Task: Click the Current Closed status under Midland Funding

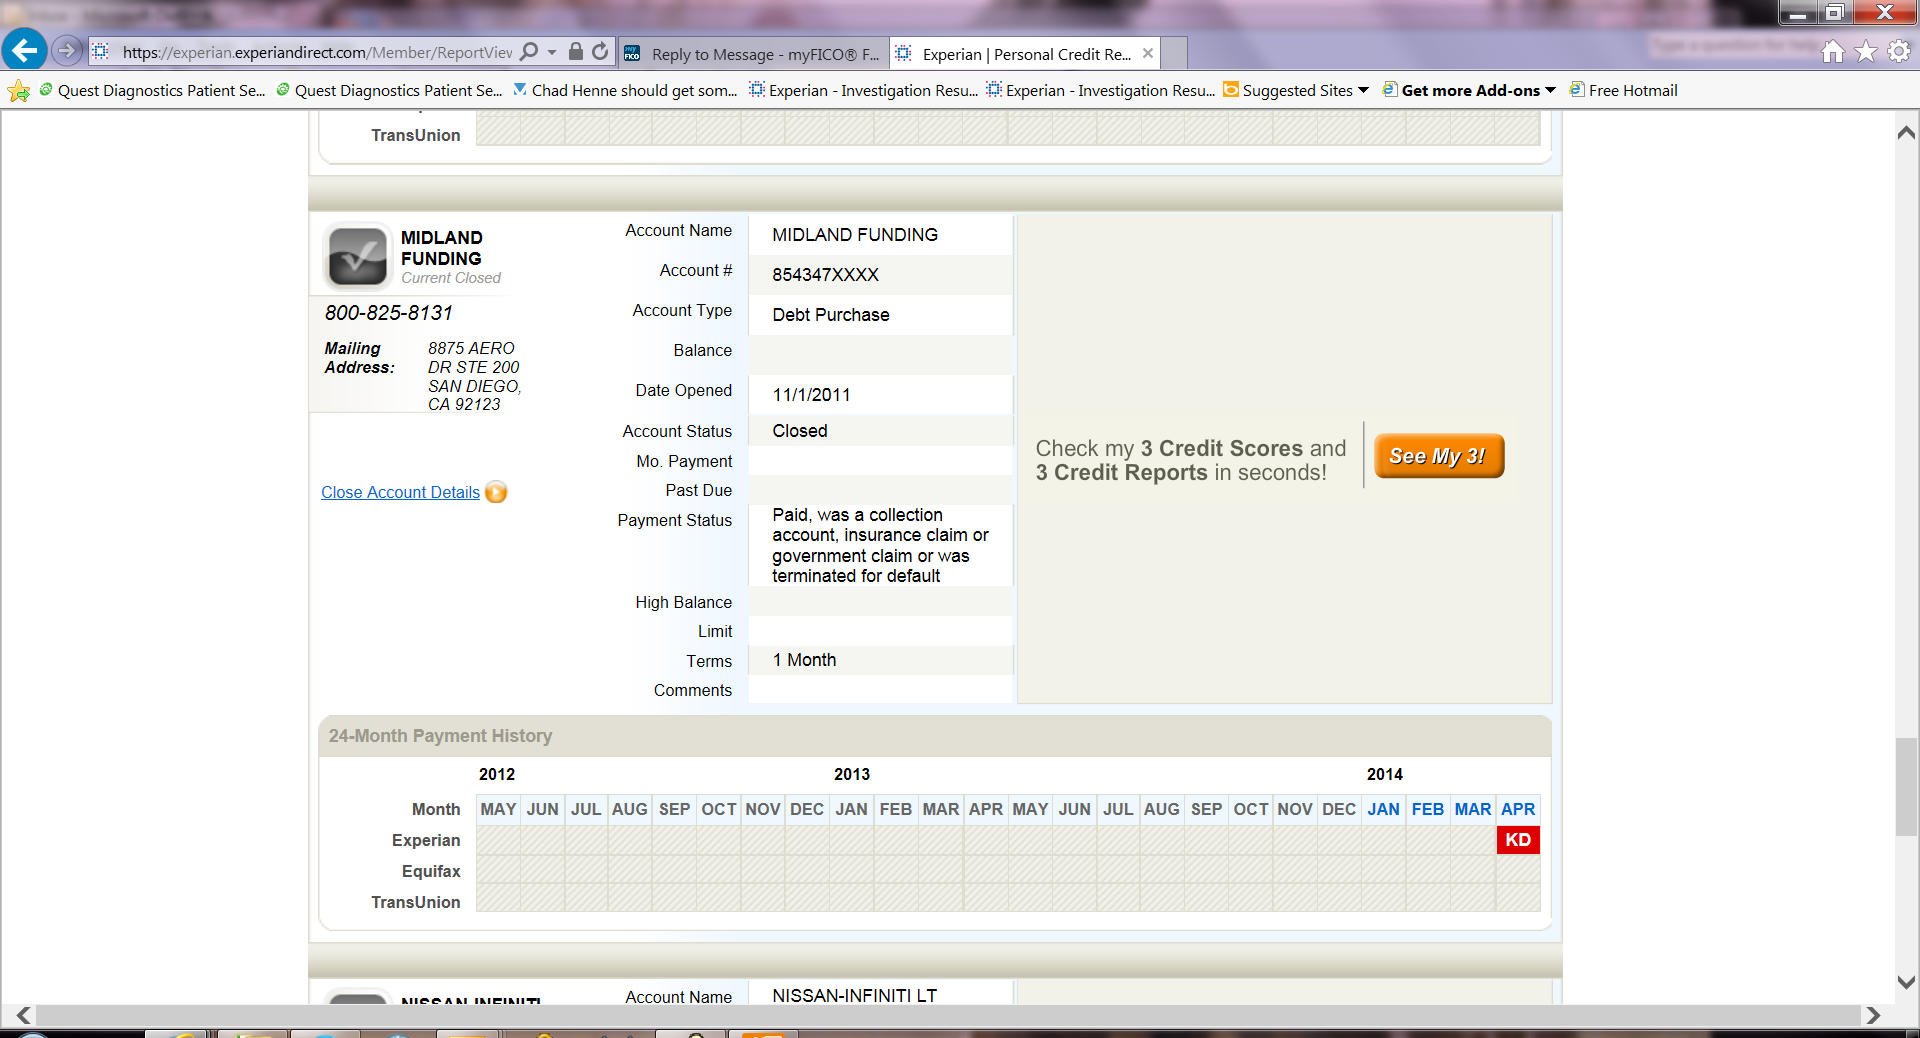Action: pos(451,278)
